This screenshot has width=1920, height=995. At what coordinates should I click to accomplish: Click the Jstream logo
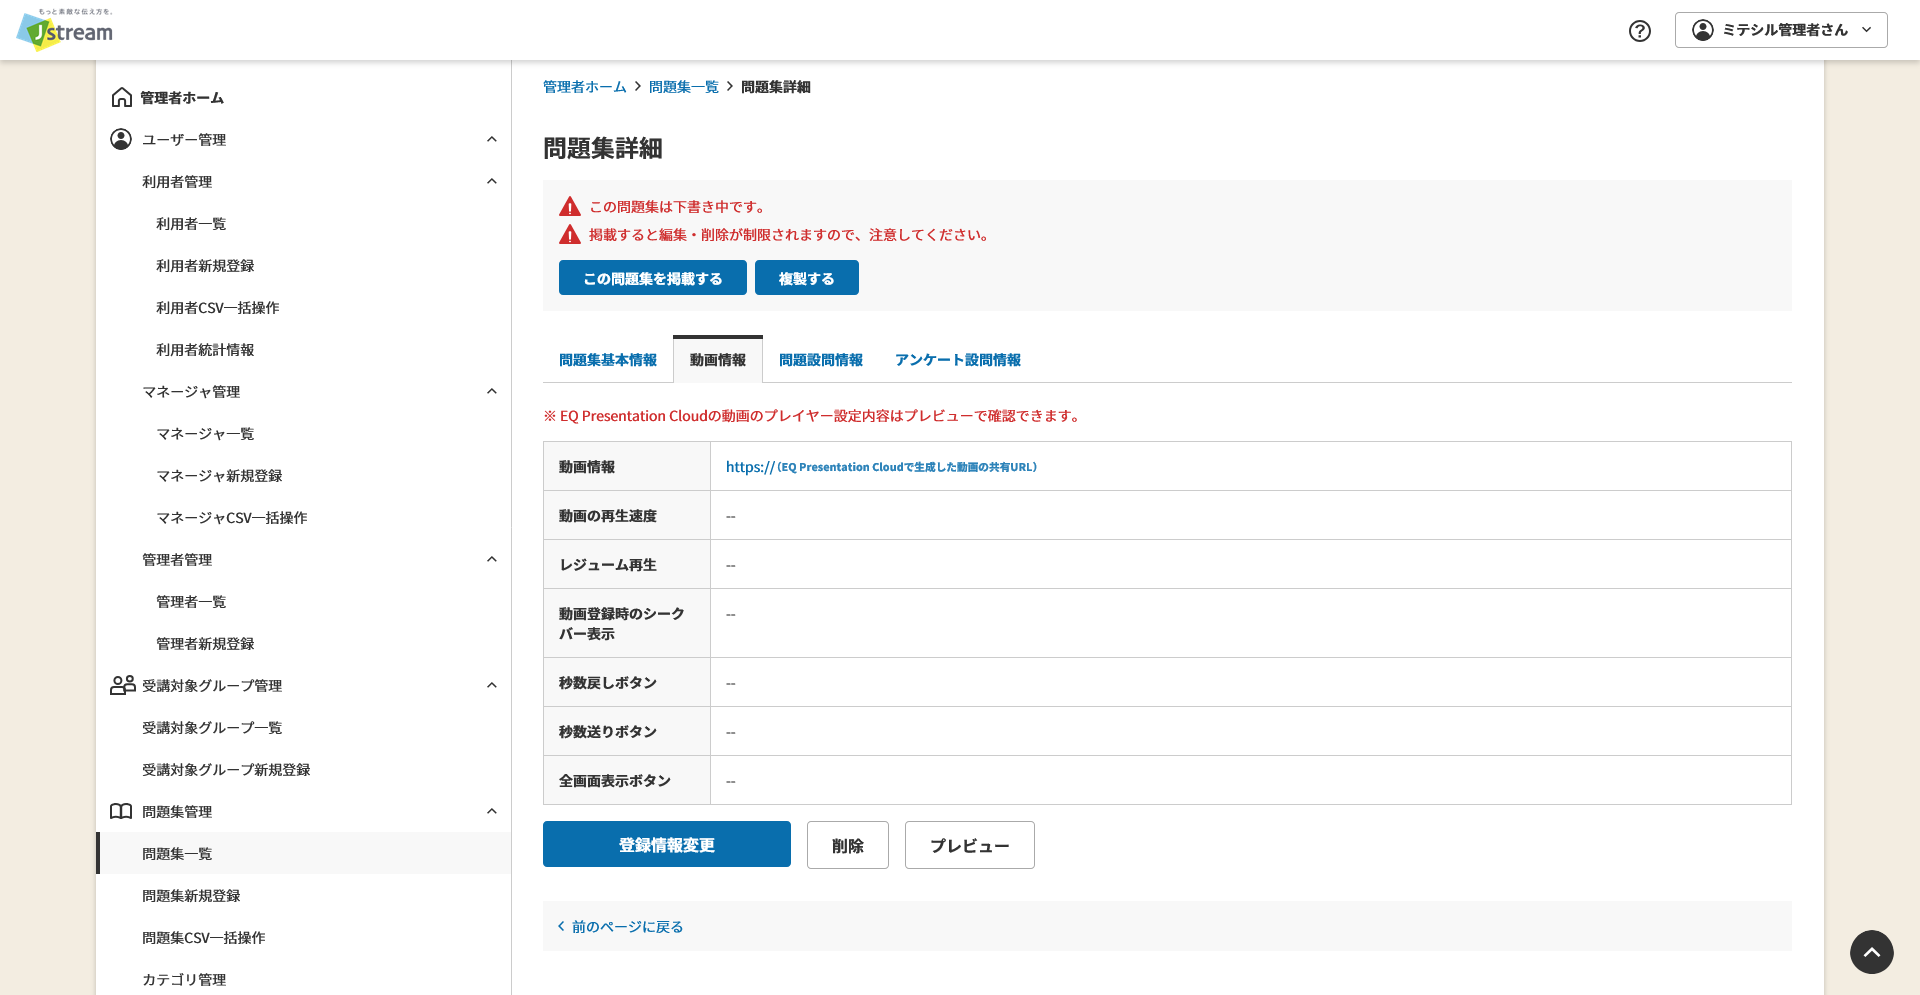coord(65,29)
